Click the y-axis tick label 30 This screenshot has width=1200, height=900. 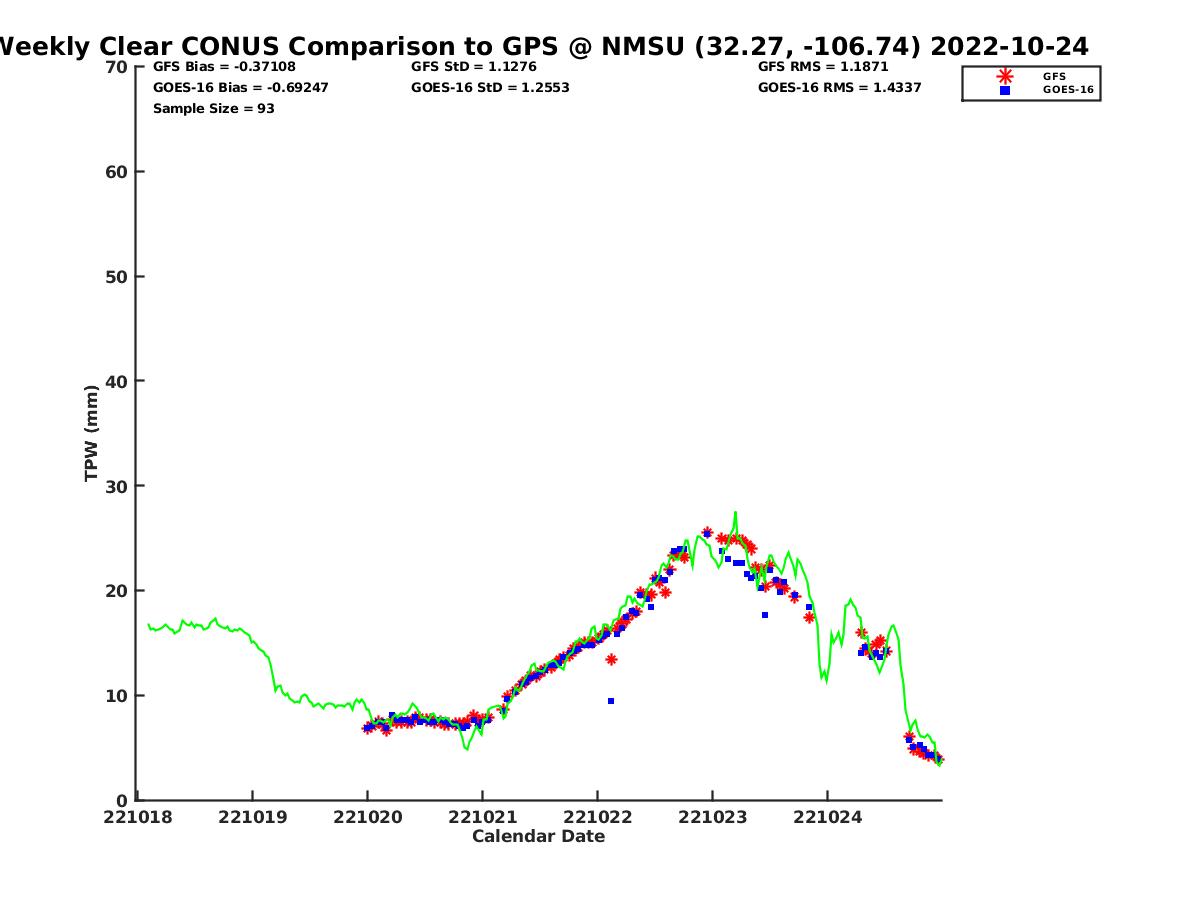point(116,486)
